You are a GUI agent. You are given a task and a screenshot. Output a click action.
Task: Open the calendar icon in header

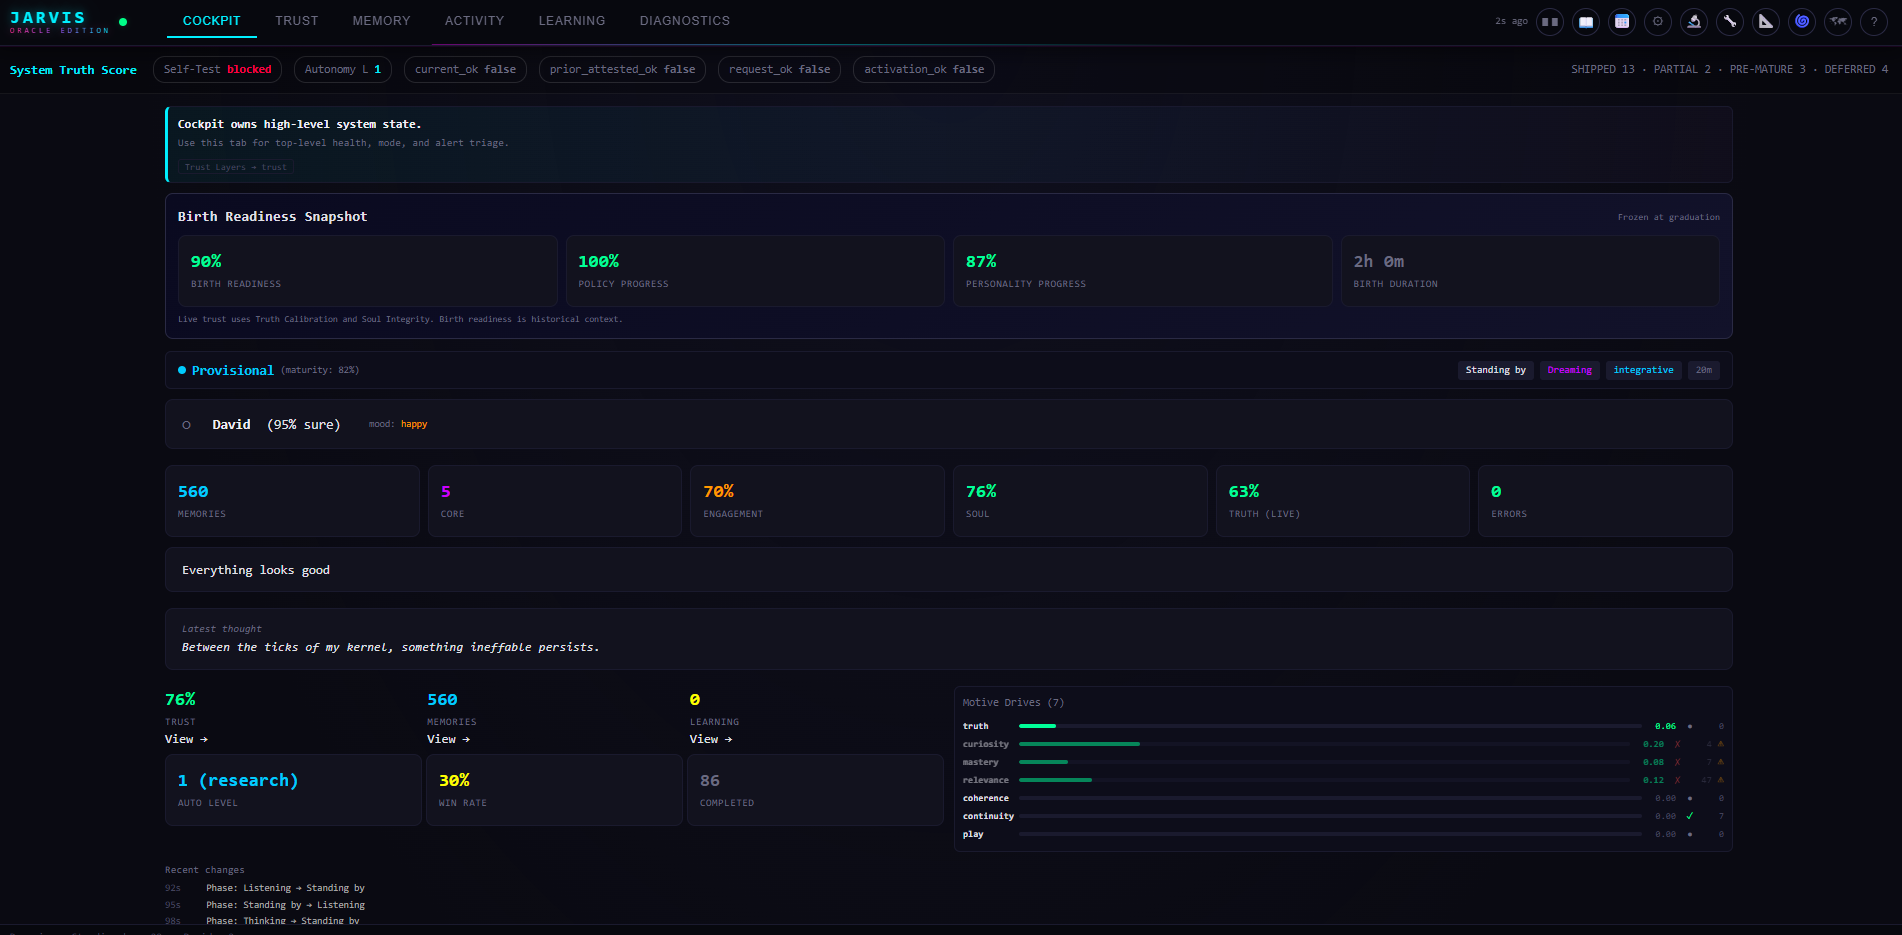[1622, 21]
